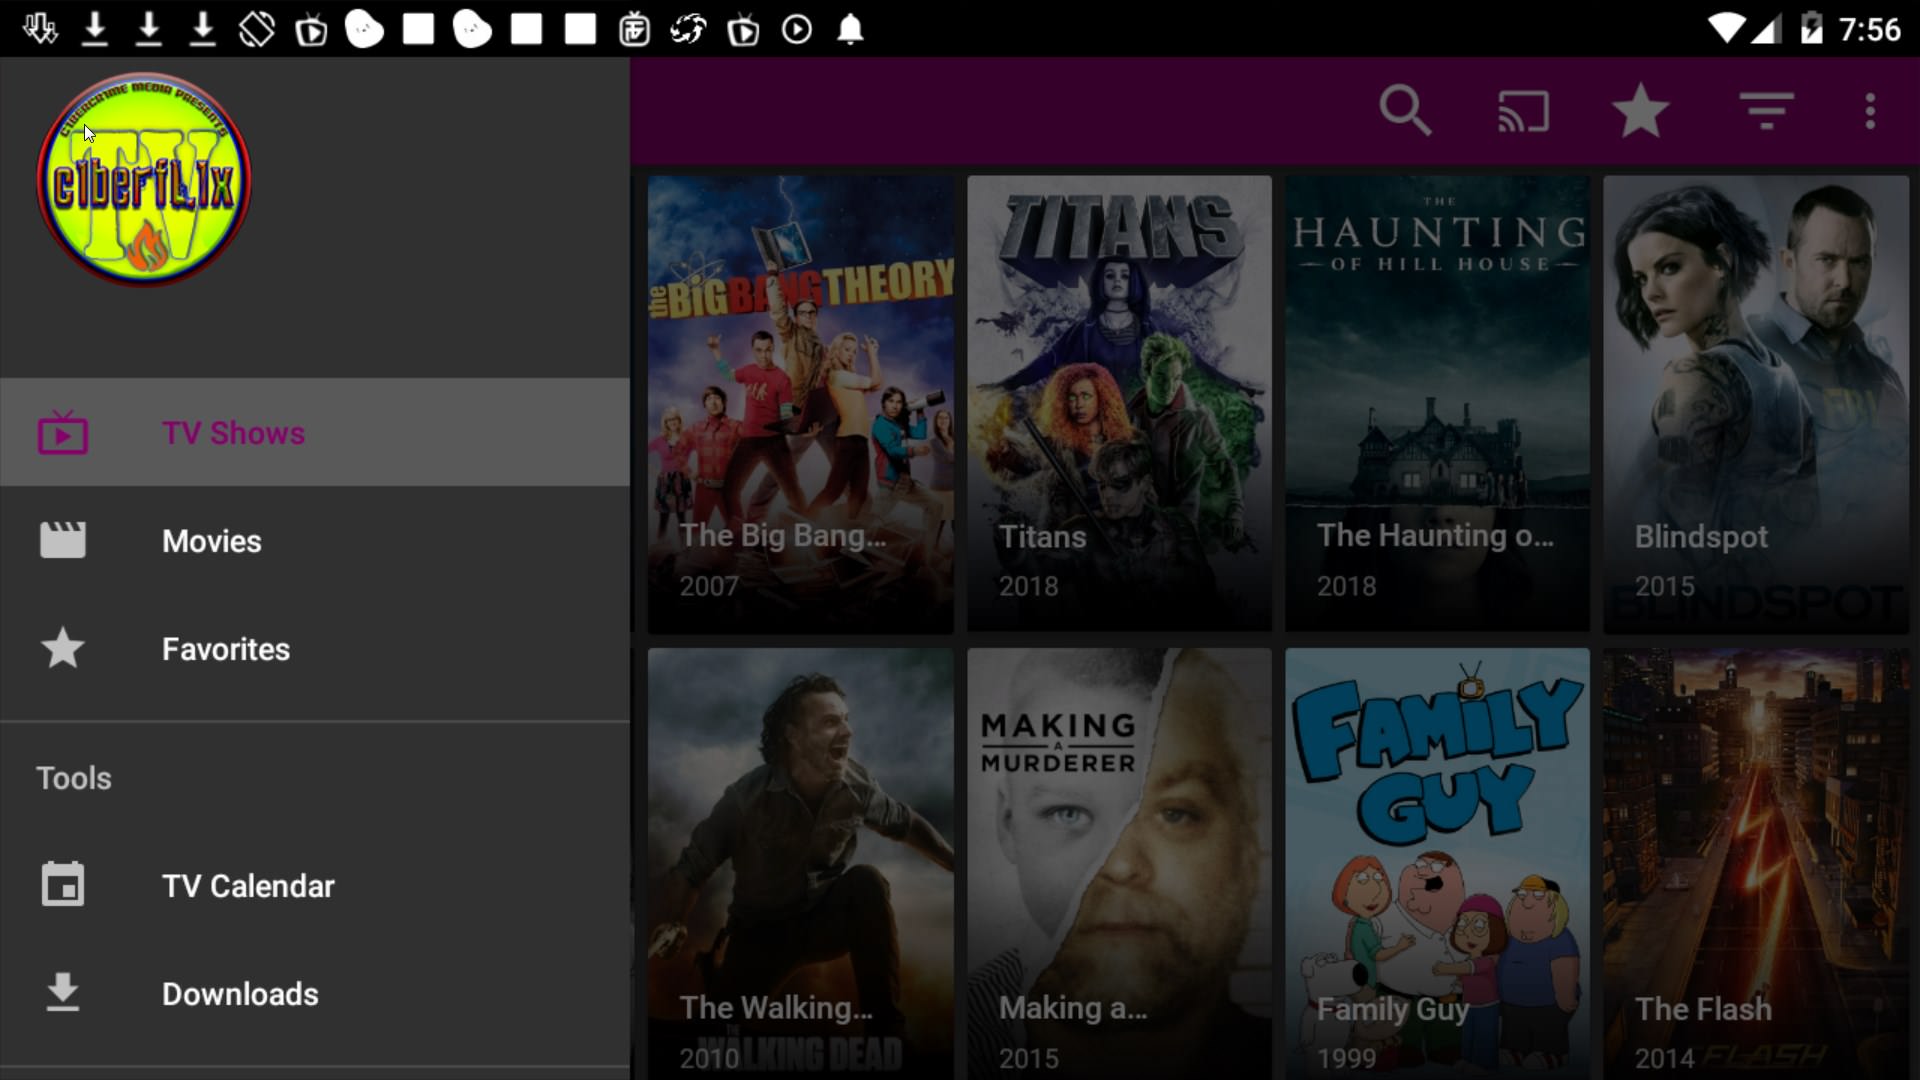Open the Family Guy poster
1920x1080 pixels.
click(1437, 864)
